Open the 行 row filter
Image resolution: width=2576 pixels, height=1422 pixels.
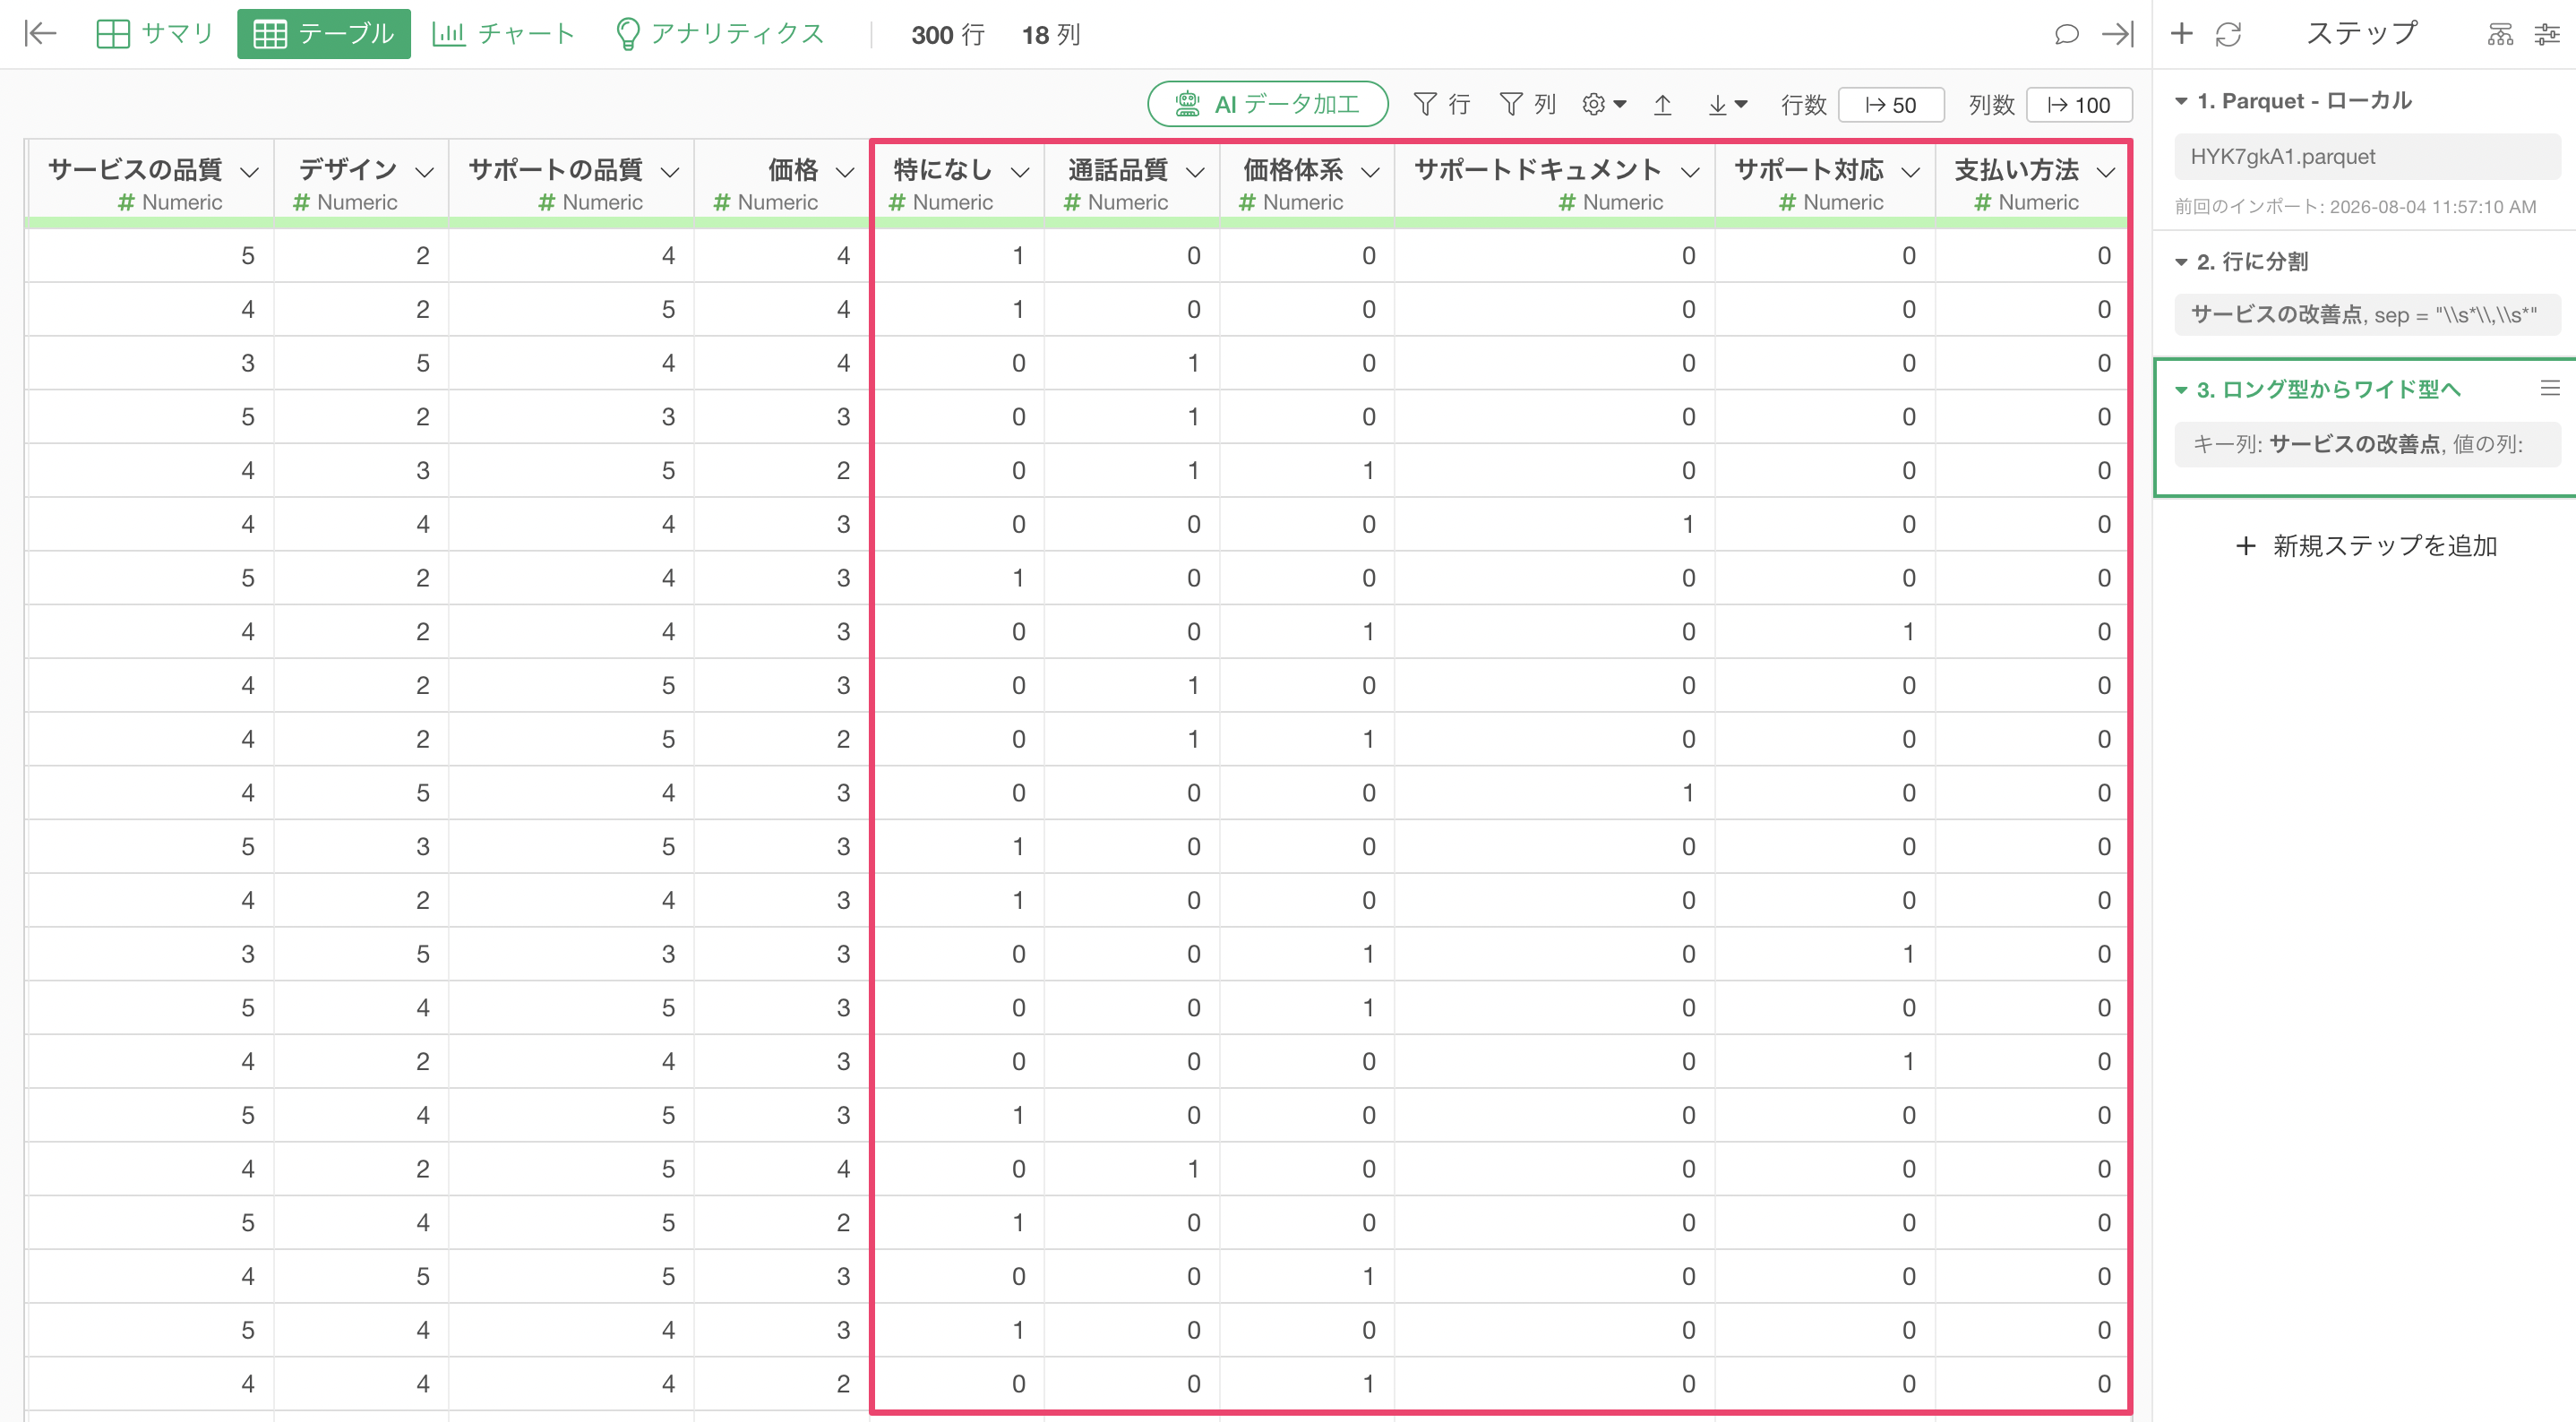click(1441, 104)
